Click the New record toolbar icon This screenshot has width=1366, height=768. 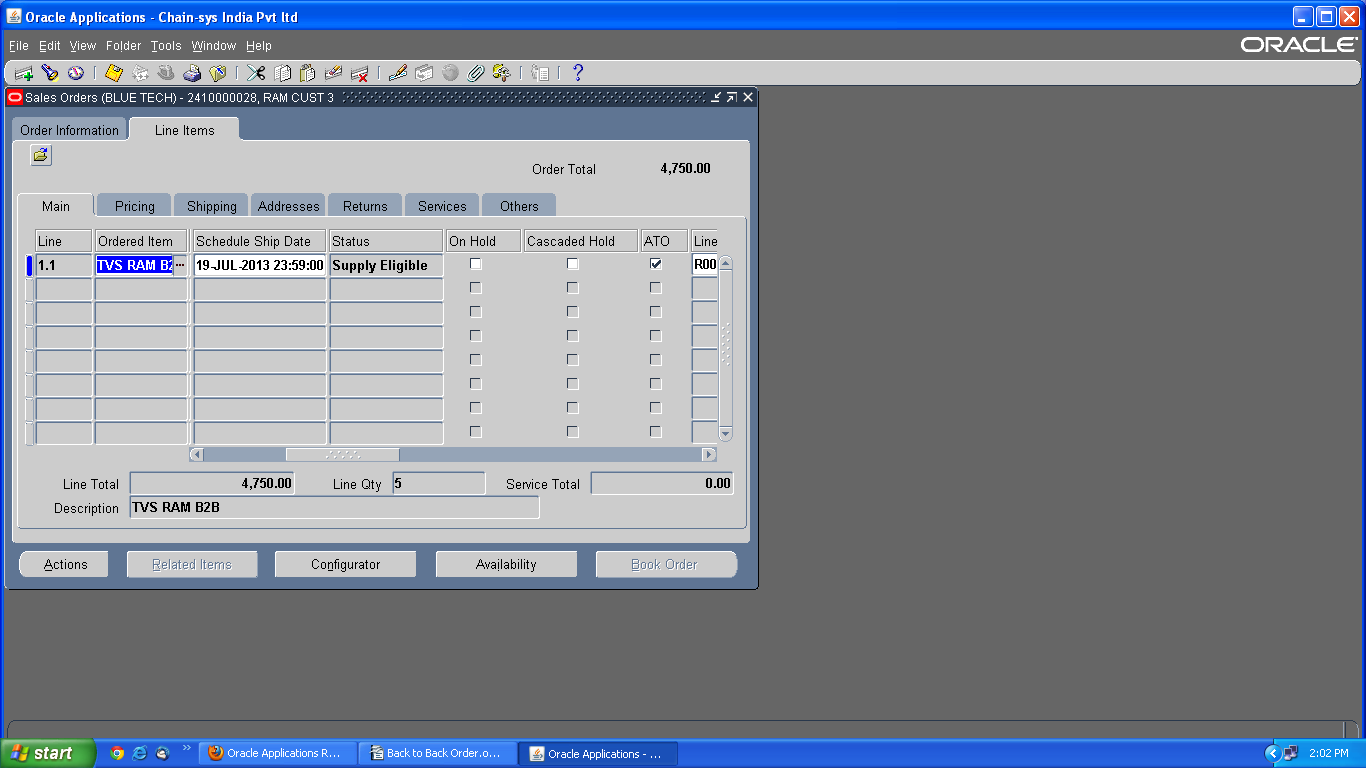24,73
